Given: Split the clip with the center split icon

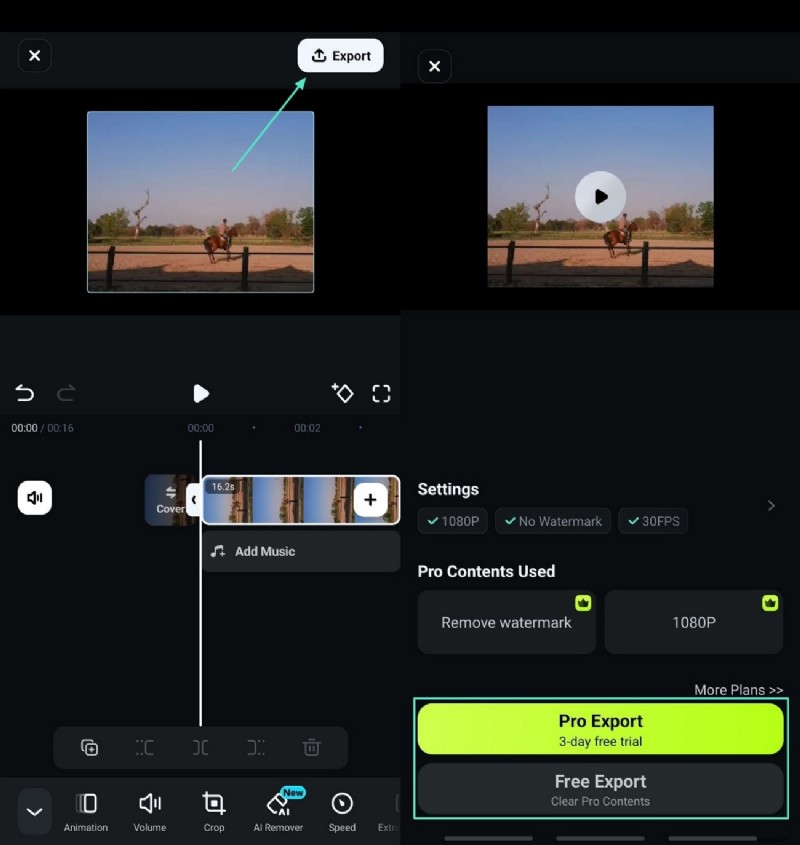Looking at the screenshot, I should pyautogui.click(x=200, y=747).
